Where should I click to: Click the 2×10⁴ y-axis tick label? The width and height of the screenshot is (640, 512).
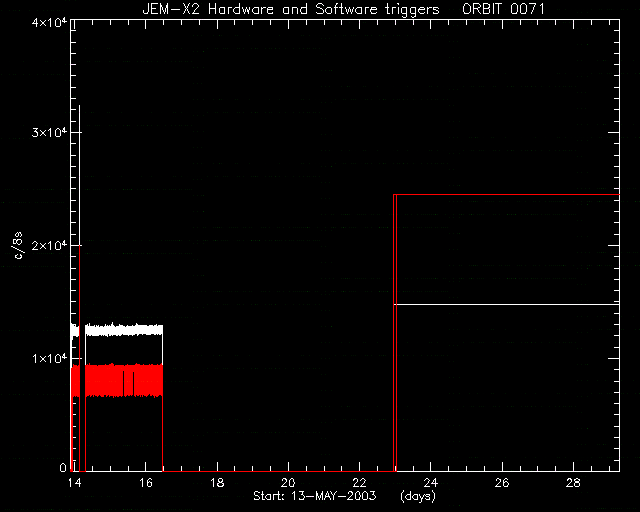(49, 245)
